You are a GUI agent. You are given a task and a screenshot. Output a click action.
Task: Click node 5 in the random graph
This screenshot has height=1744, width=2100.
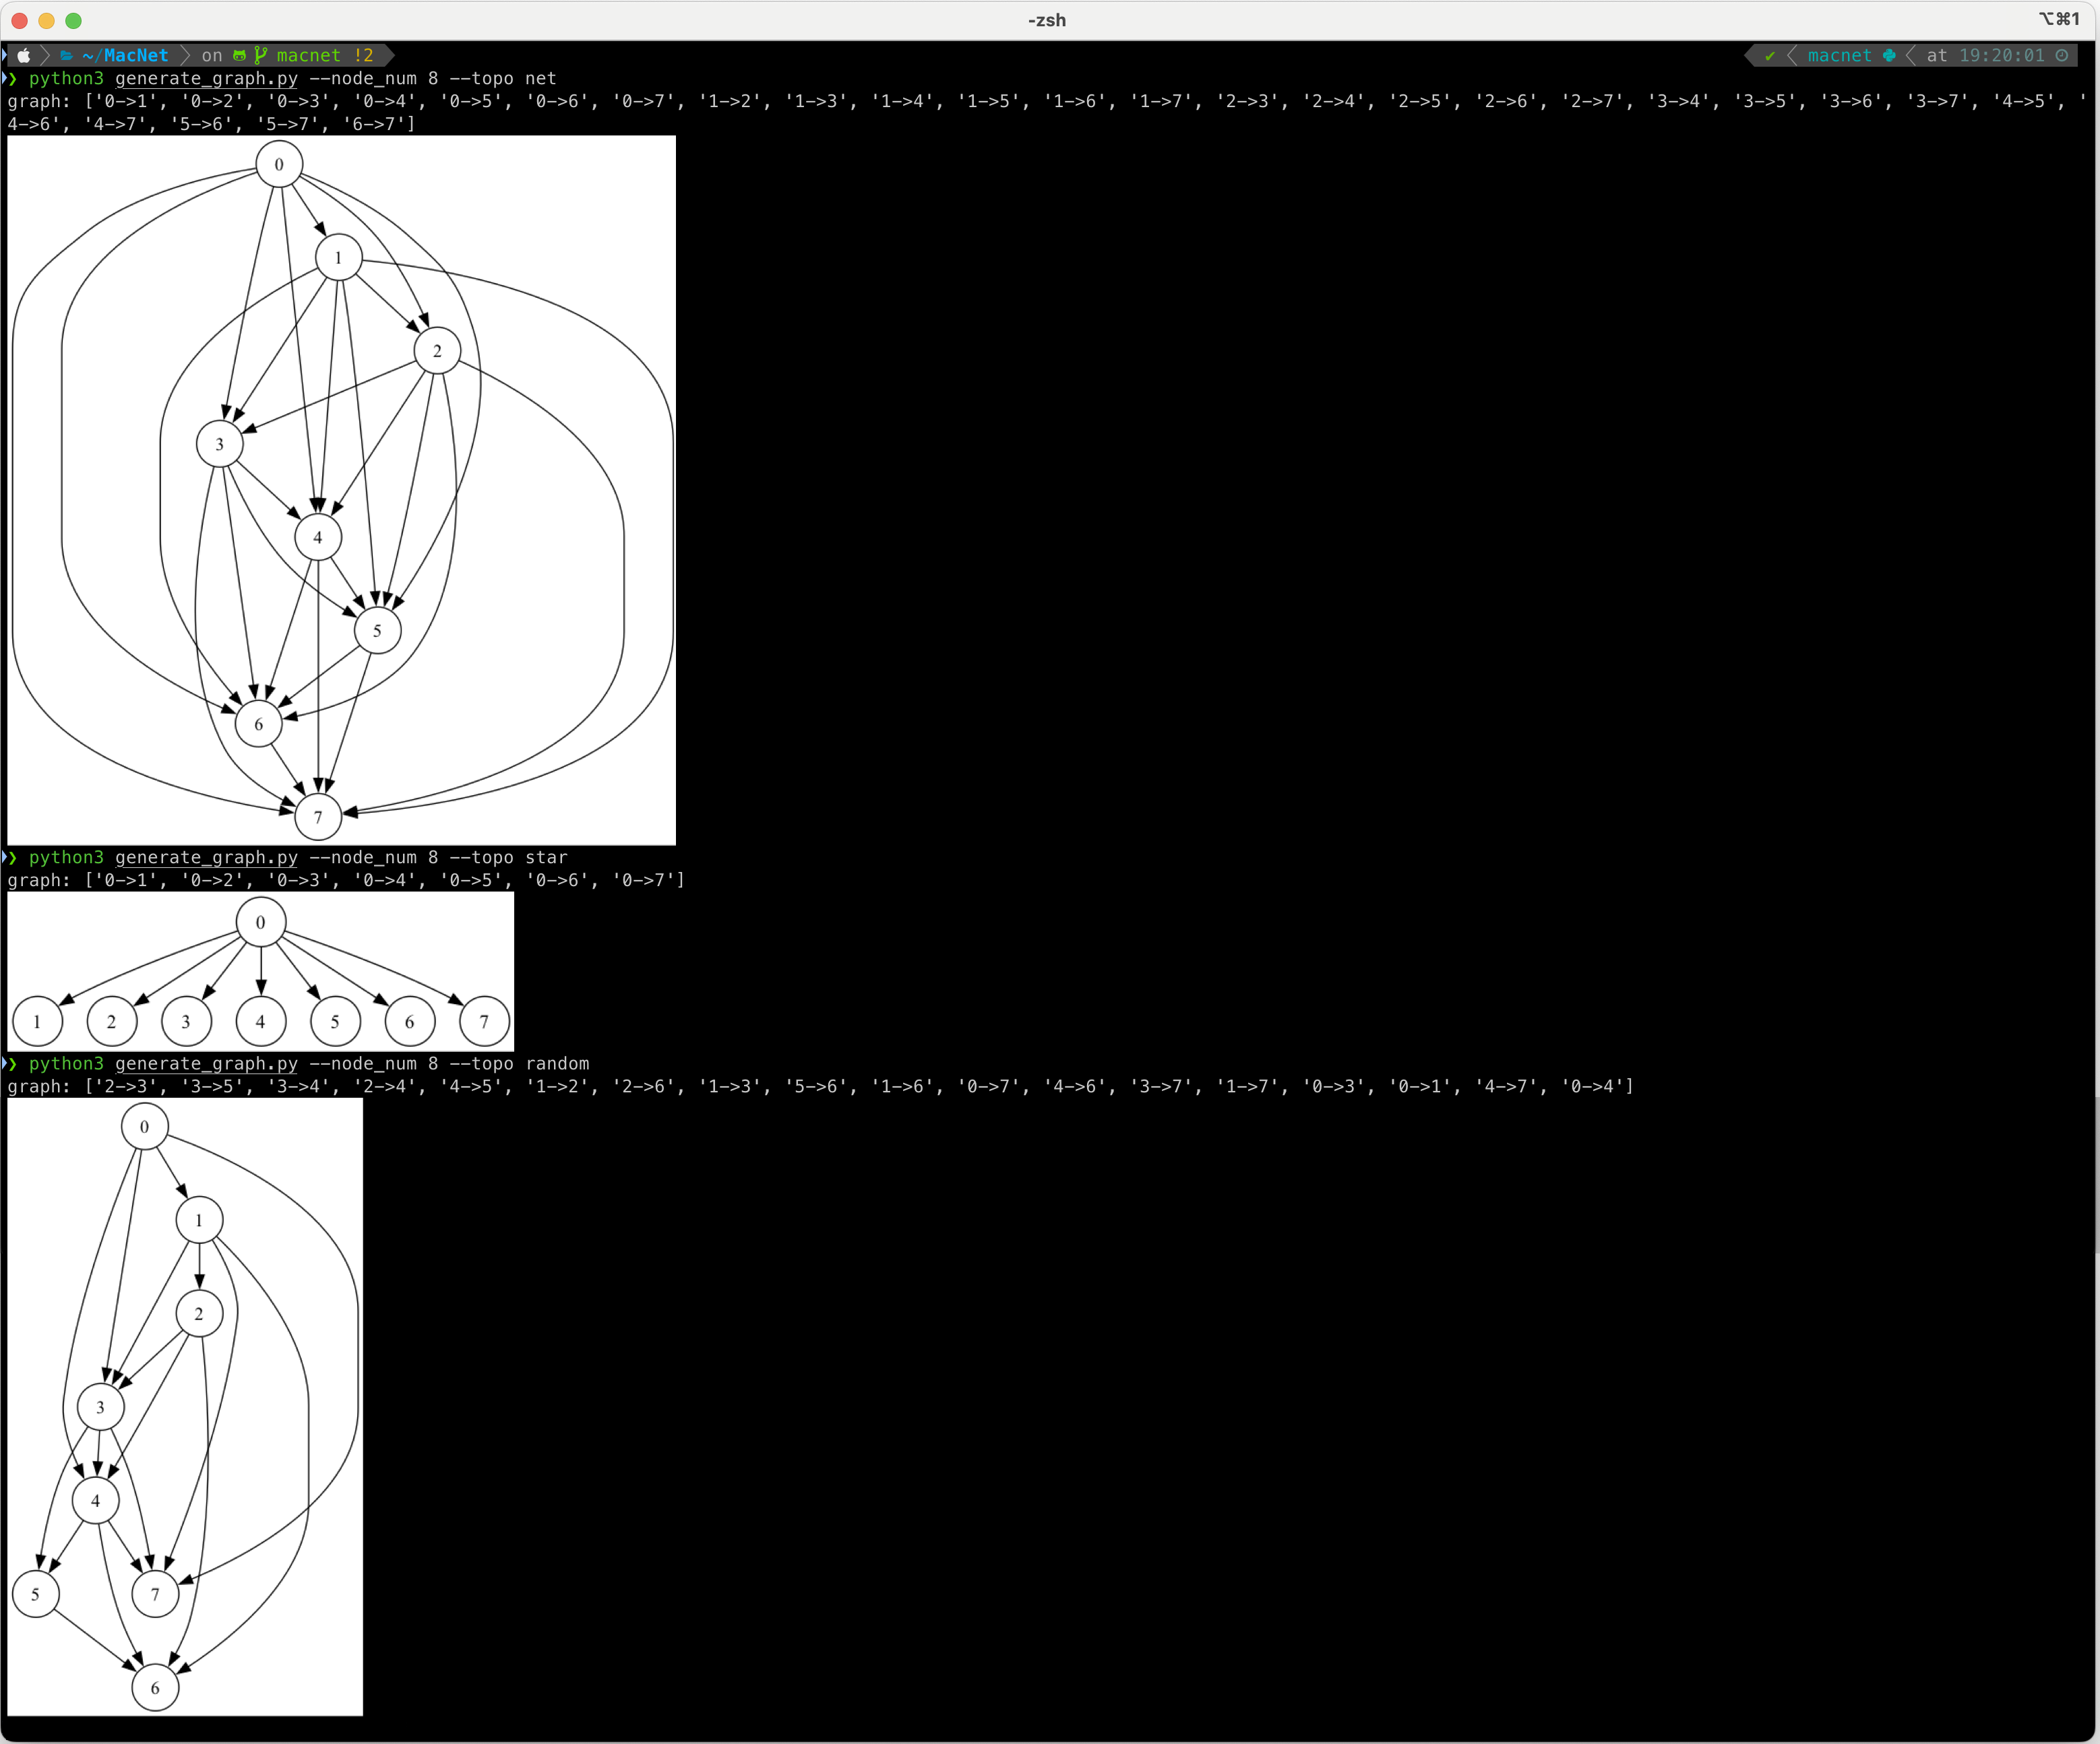point(36,1594)
